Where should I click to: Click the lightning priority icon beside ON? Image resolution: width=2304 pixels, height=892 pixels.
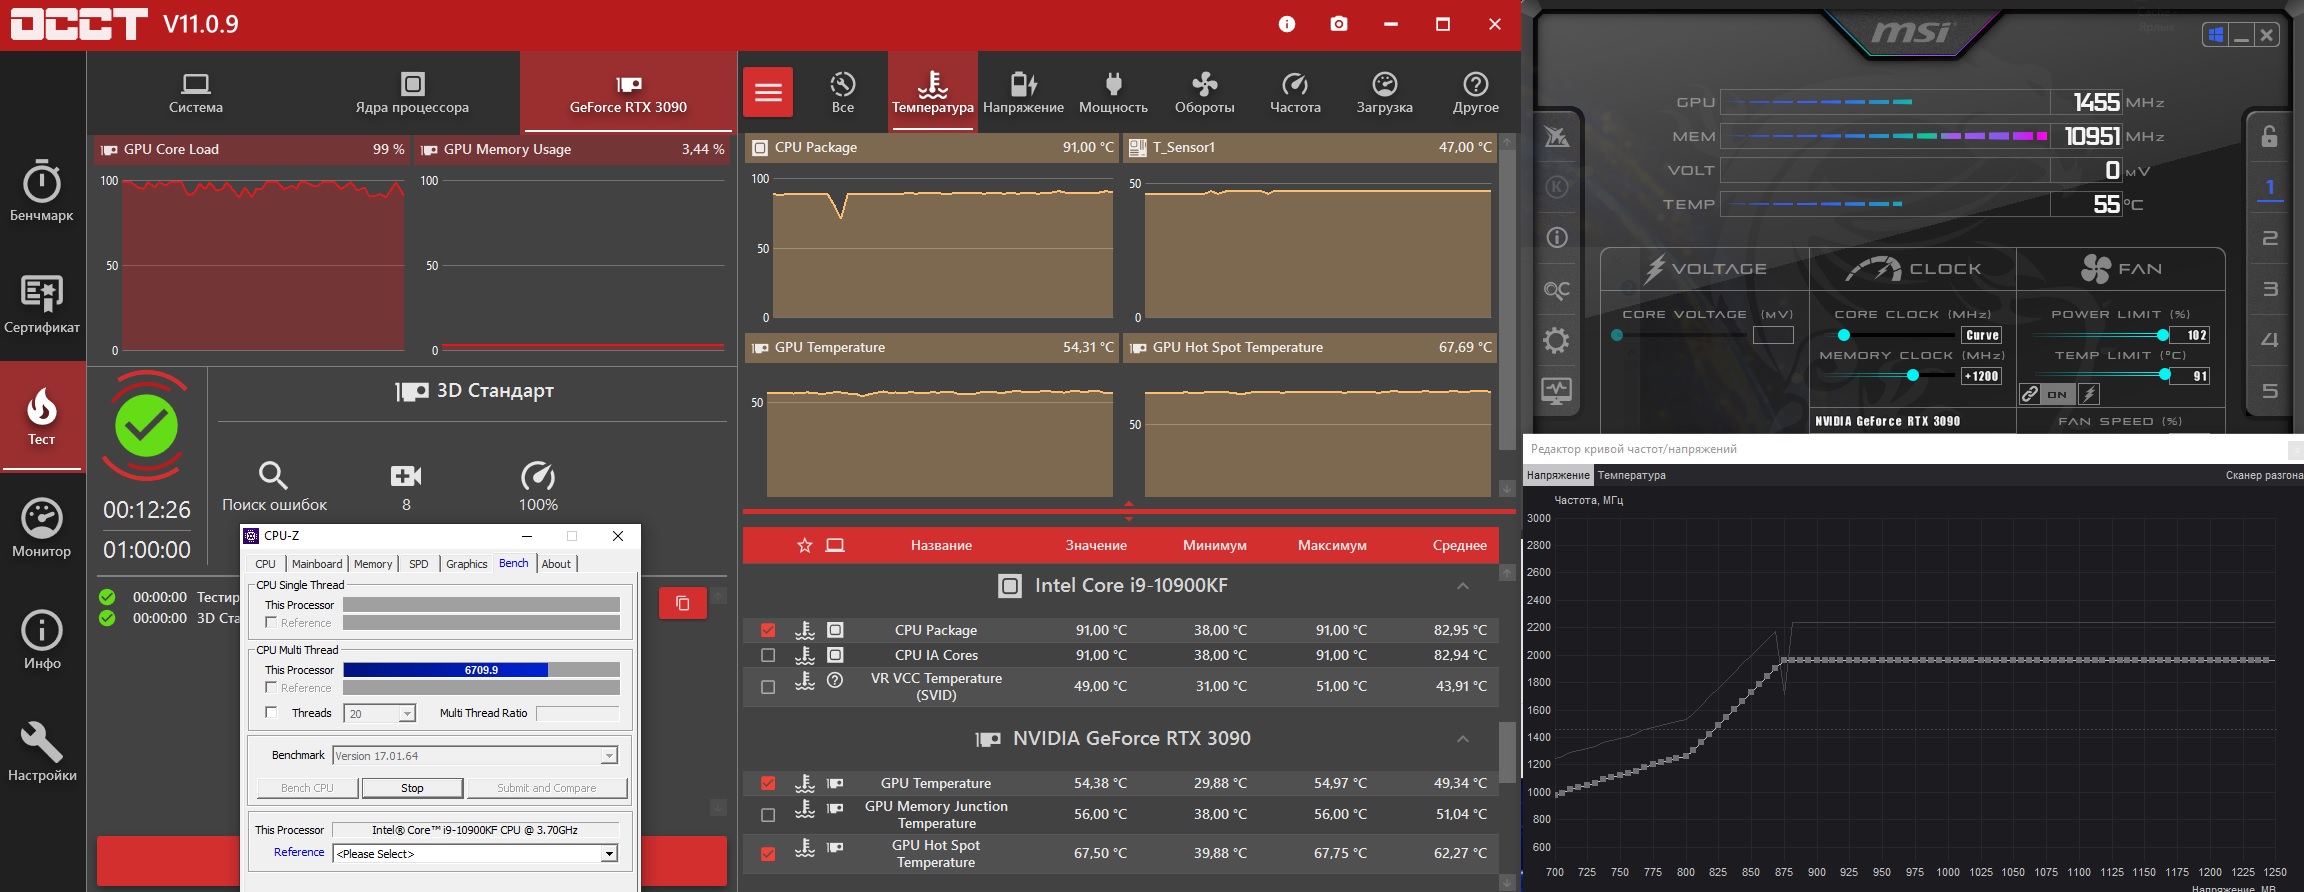[2089, 394]
